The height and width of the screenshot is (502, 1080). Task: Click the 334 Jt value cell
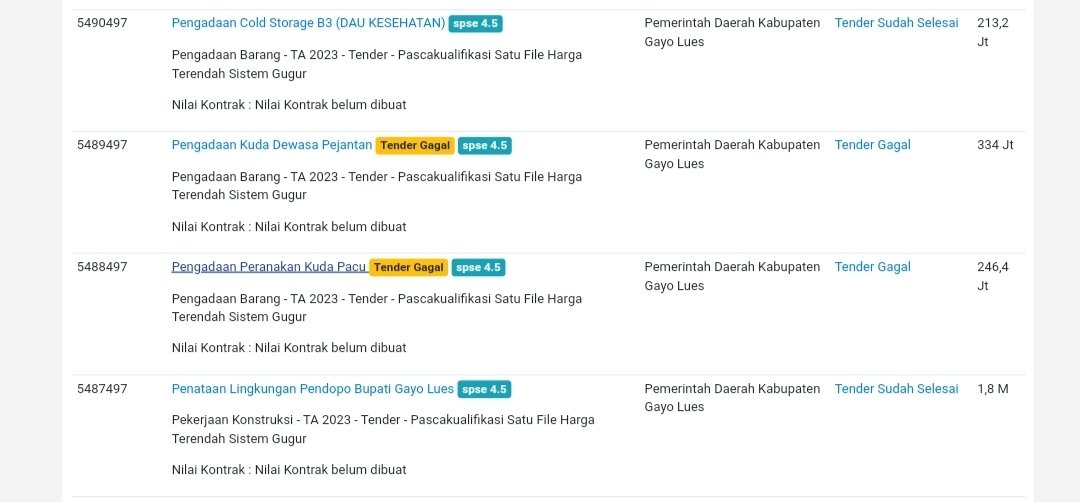point(995,145)
